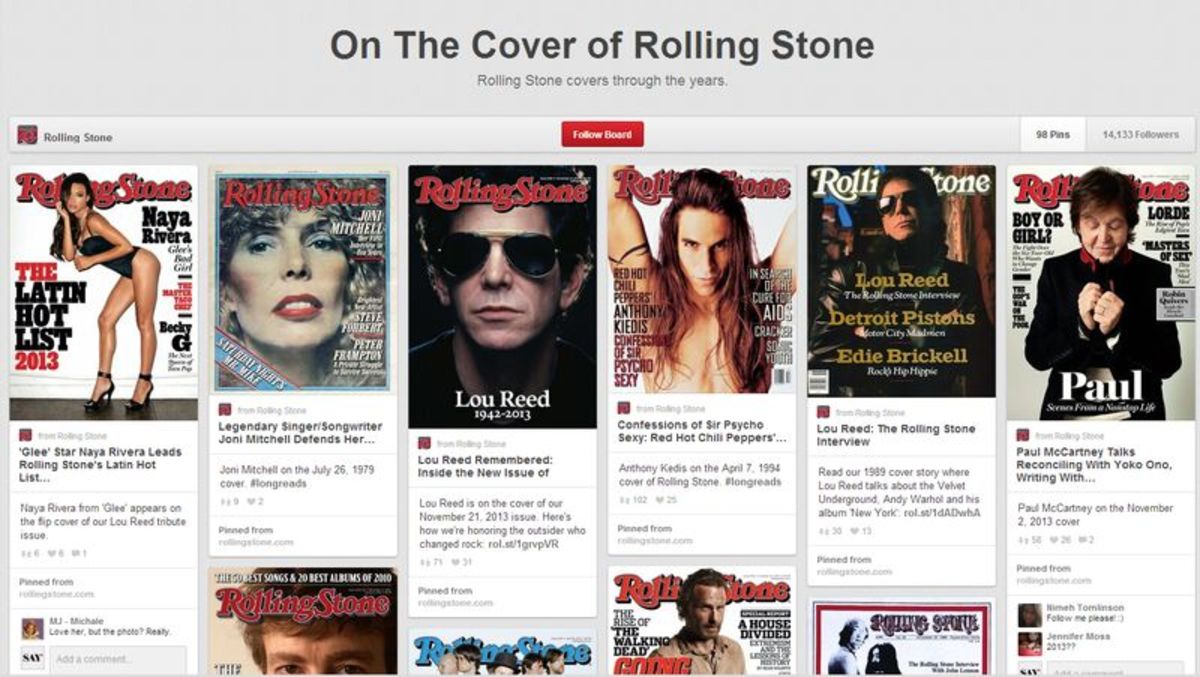Image resolution: width=1200 pixels, height=677 pixels.
Task: Select the 98 Pins tab
Action: click(x=1054, y=135)
